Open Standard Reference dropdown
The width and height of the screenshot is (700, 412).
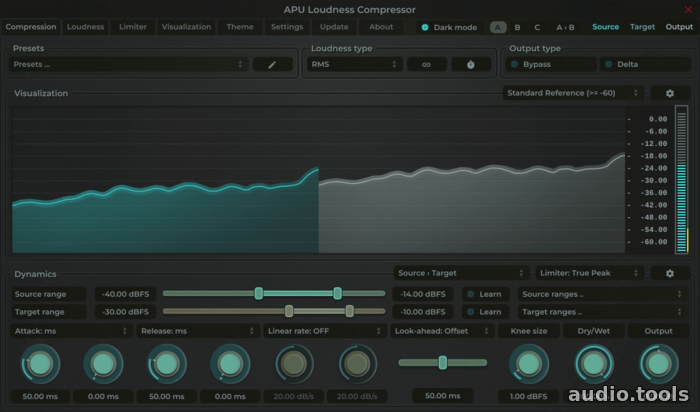[x=573, y=93]
